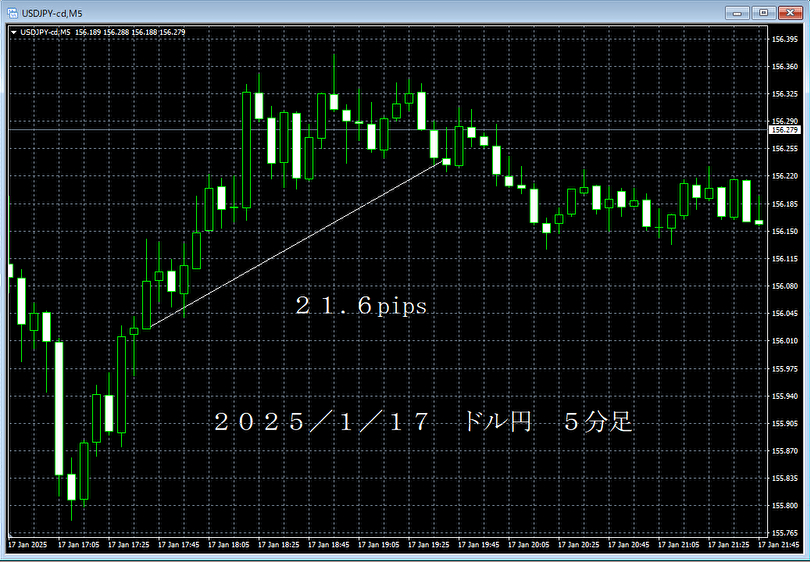Screen dimensions: 810x562
Task: Click the current price tag 156.279
Action: pyautogui.click(x=785, y=130)
